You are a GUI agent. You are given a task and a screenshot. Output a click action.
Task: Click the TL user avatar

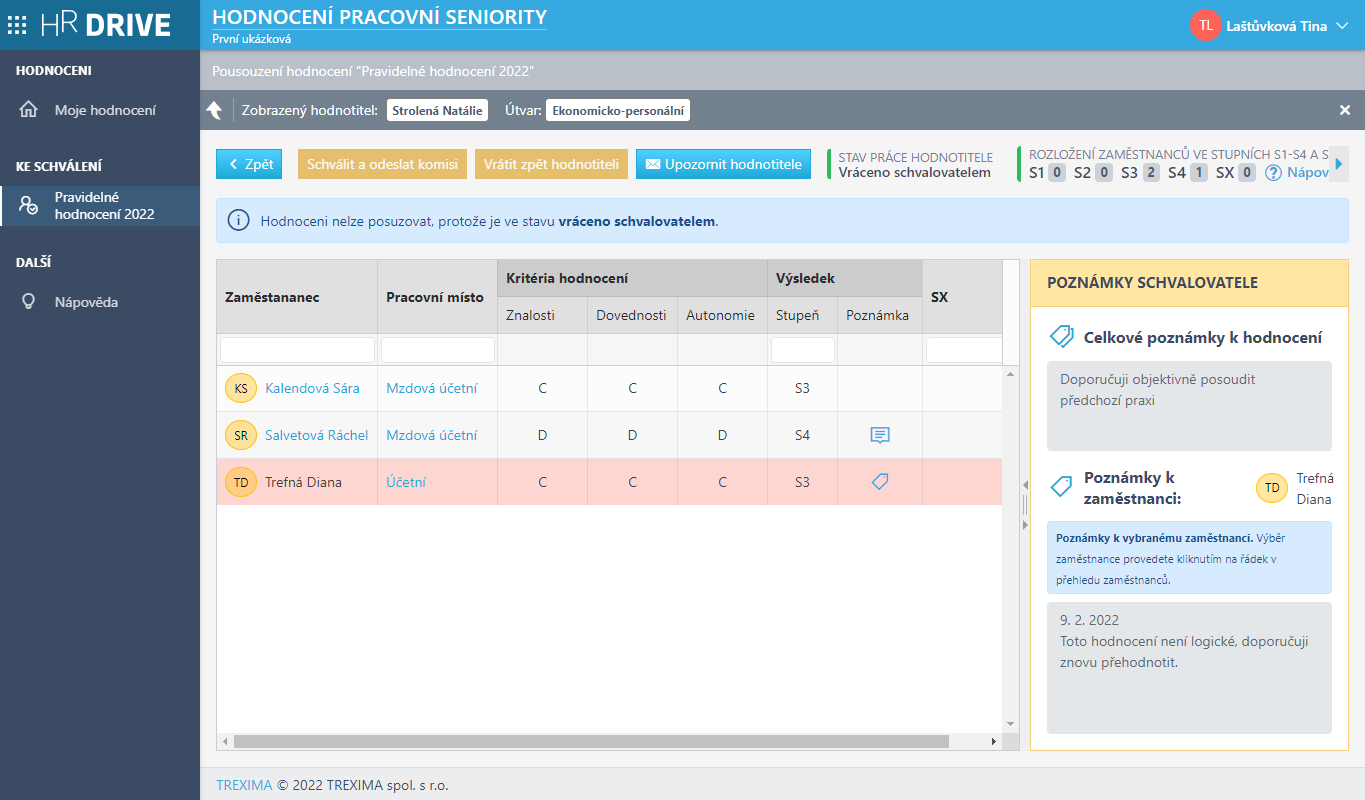1205,26
